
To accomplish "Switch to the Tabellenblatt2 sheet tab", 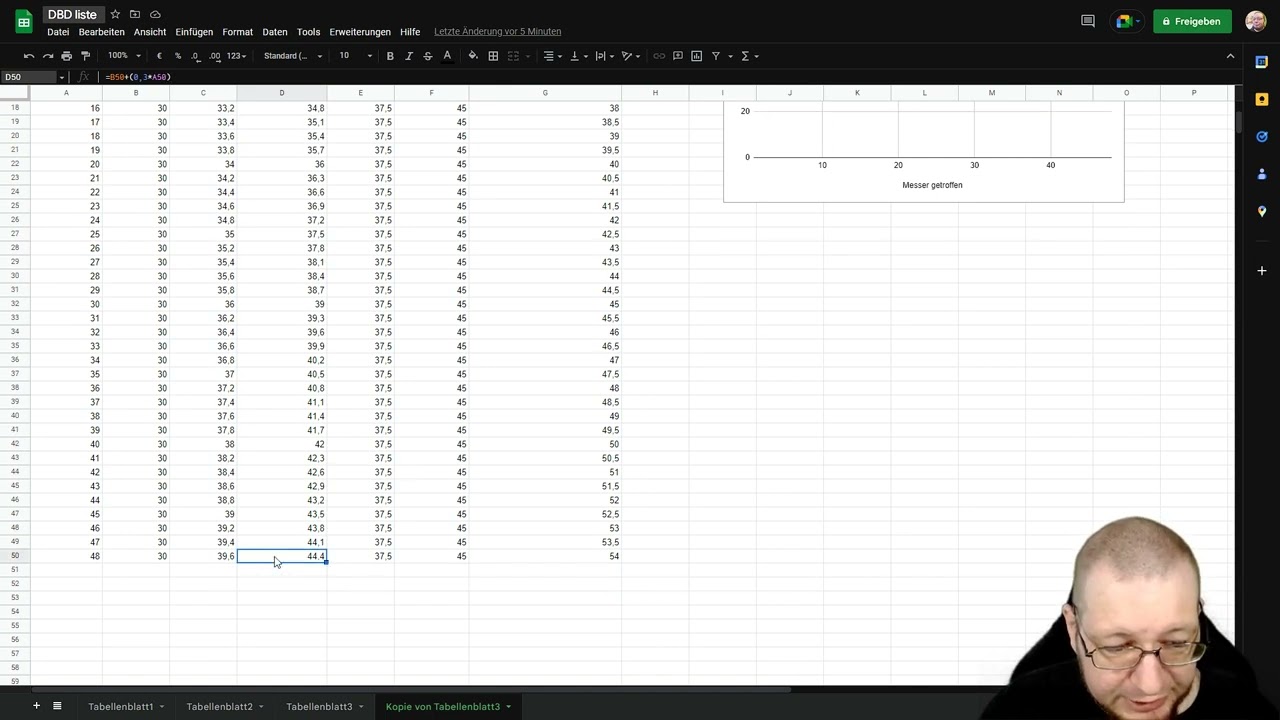I will [219, 707].
